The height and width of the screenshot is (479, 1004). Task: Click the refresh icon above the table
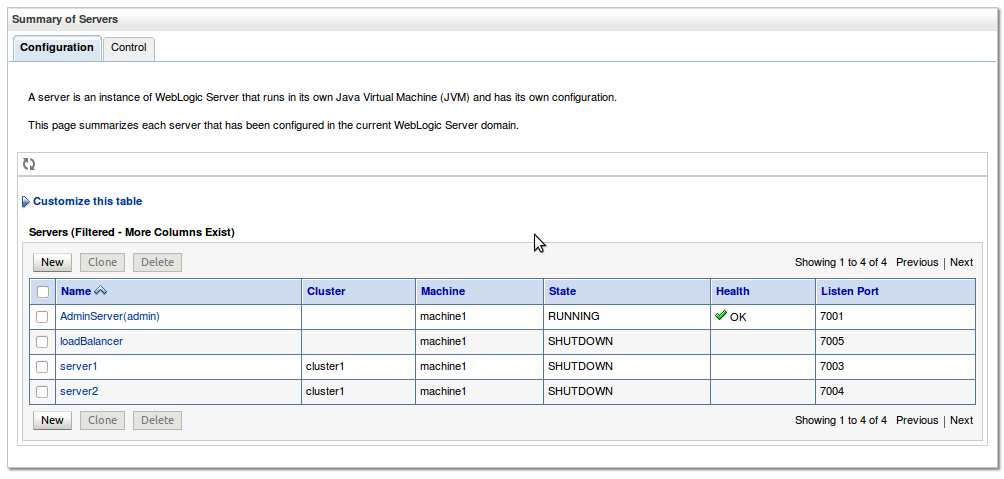tap(29, 164)
